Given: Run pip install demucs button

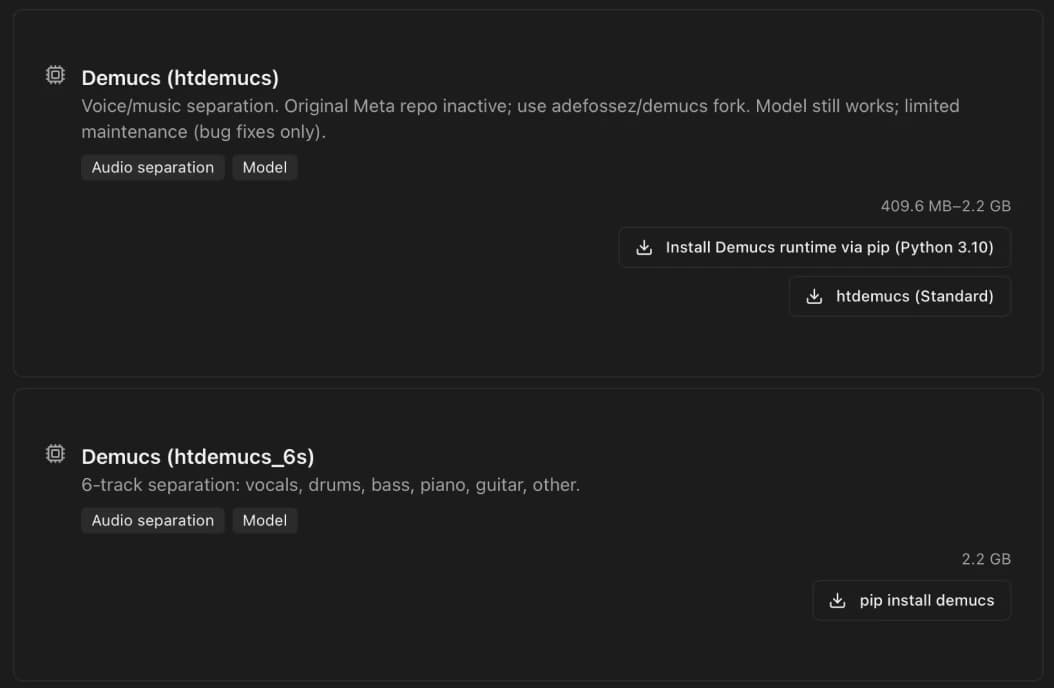Looking at the screenshot, I should 912,600.
